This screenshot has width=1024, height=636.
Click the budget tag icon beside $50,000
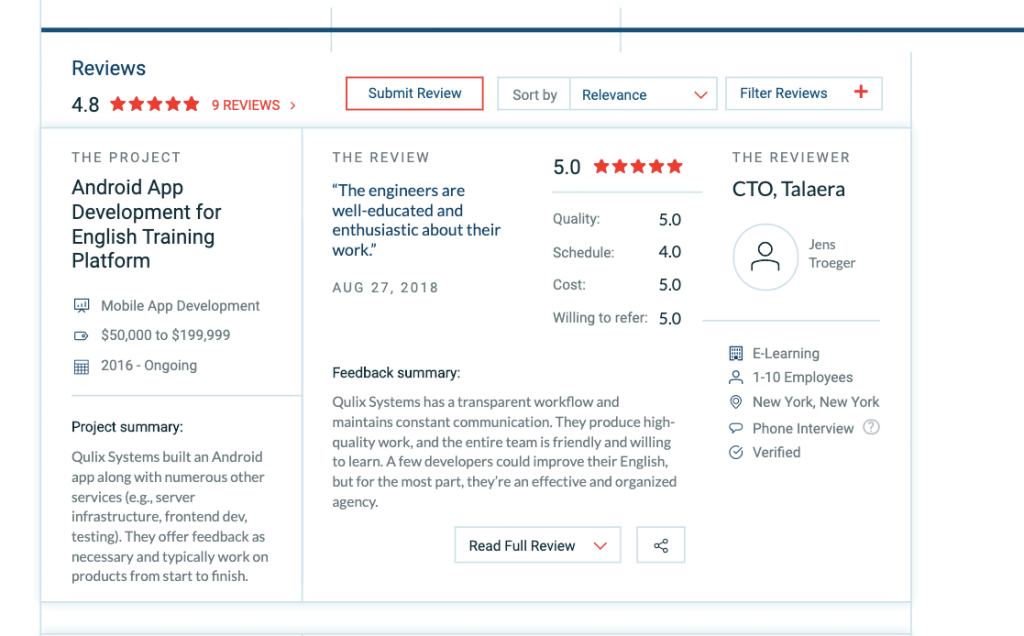coord(82,336)
